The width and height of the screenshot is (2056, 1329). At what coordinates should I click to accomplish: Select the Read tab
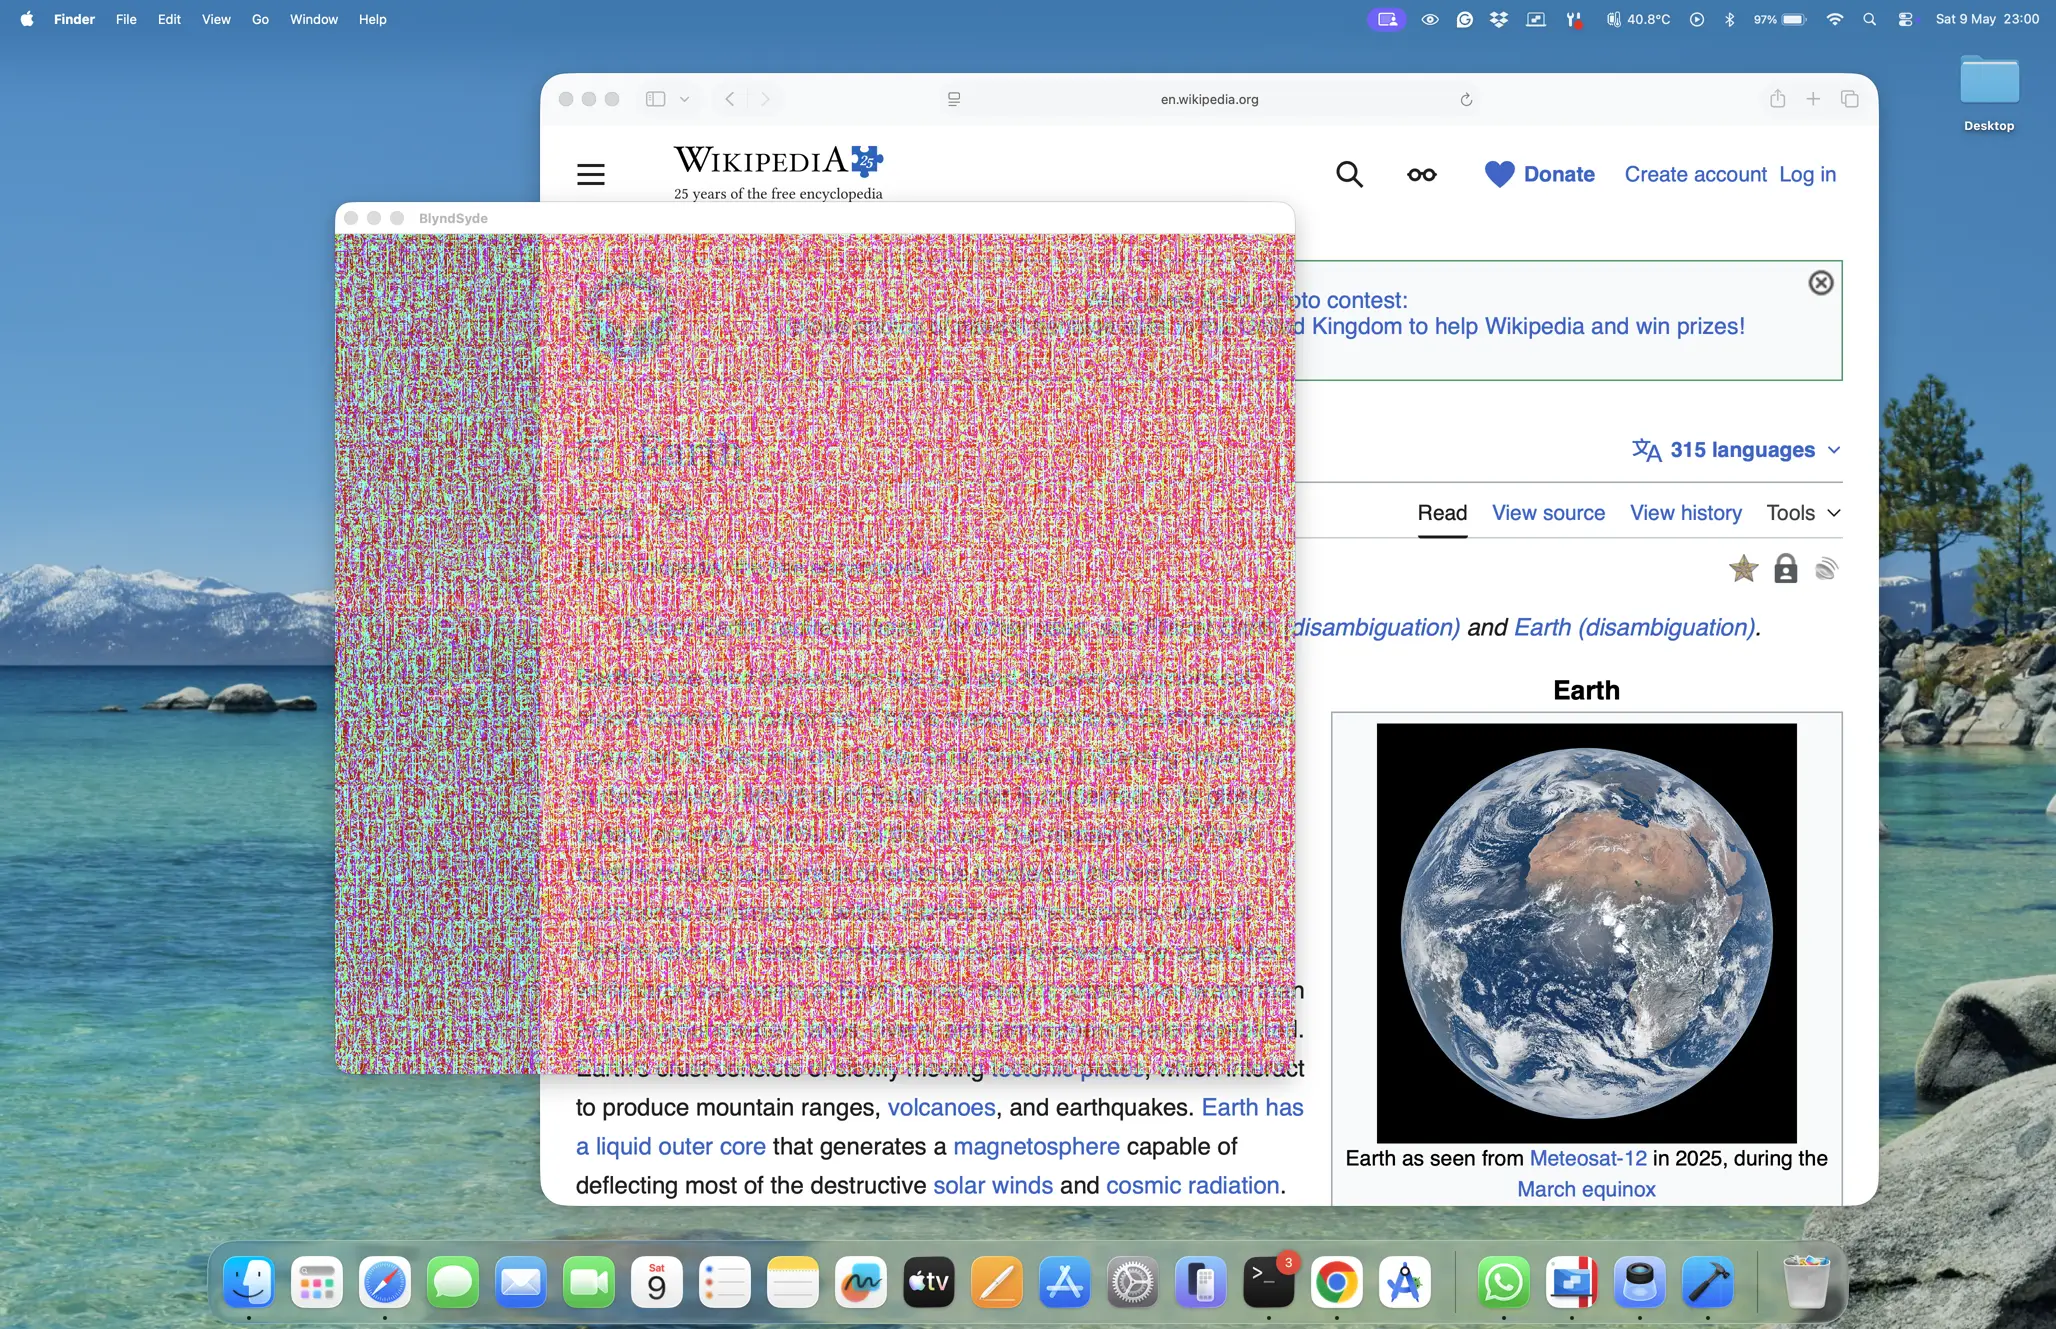(x=1442, y=513)
